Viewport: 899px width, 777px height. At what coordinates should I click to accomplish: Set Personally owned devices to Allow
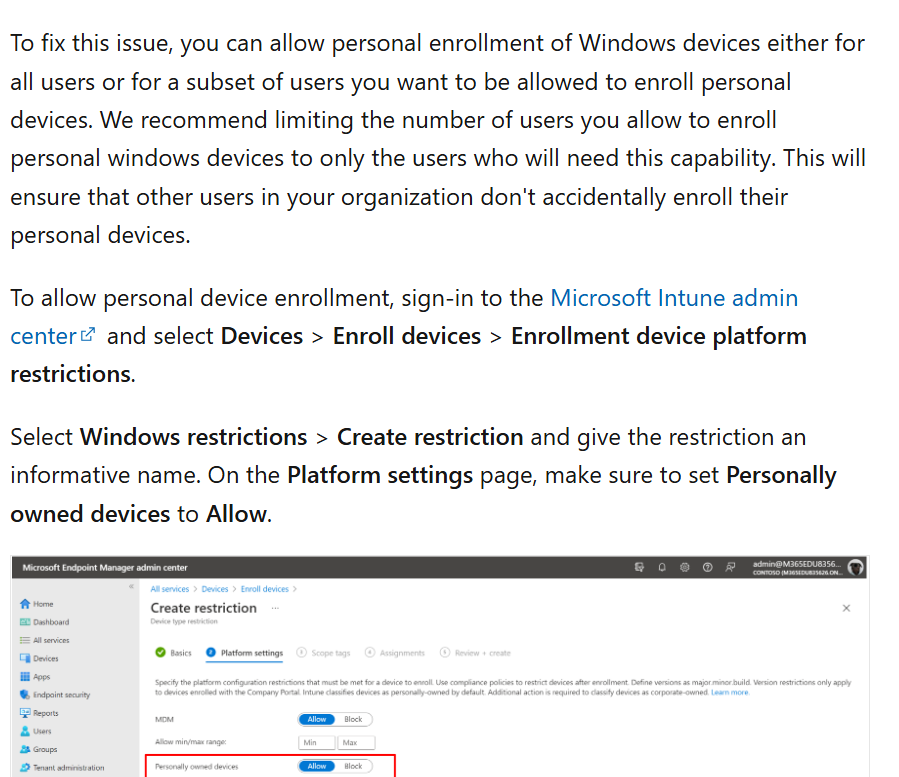click(316, 766)
